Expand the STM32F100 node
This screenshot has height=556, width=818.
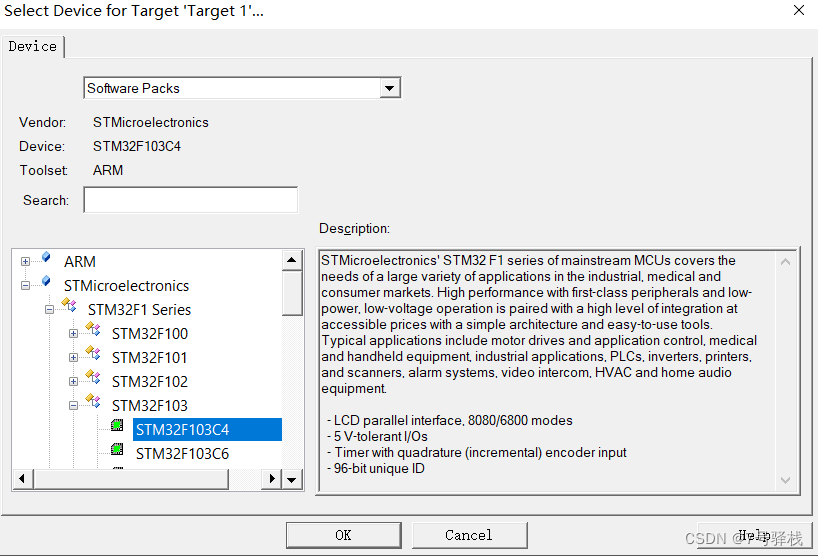73,333
